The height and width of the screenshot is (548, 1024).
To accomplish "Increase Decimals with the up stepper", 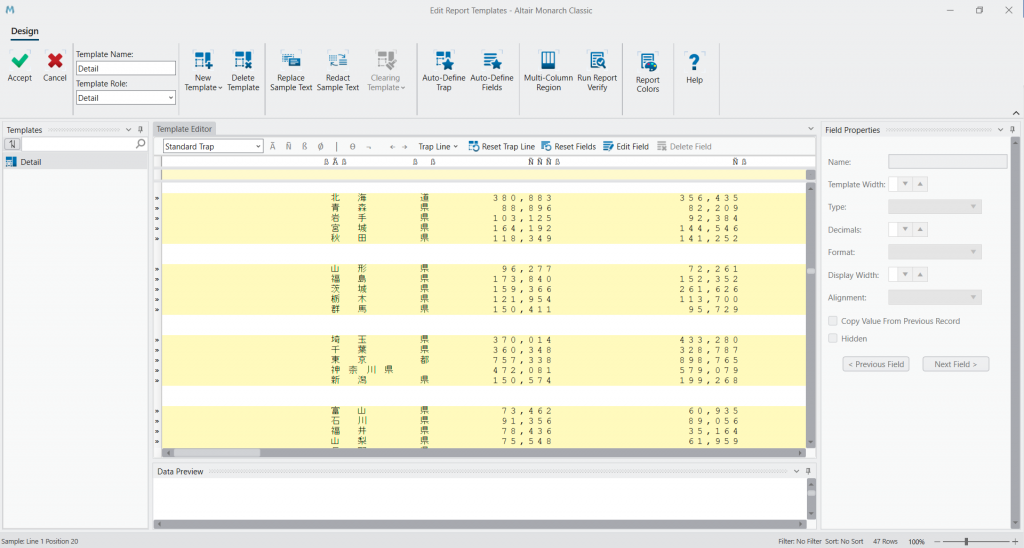I will click(920, 230).
